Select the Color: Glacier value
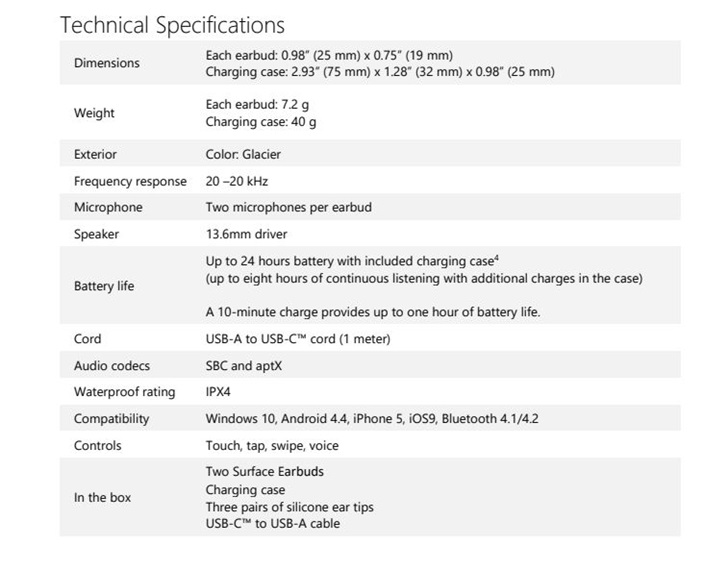Viewport: 728px width, 570px height. pyautogui.click(x=243, y=154)
